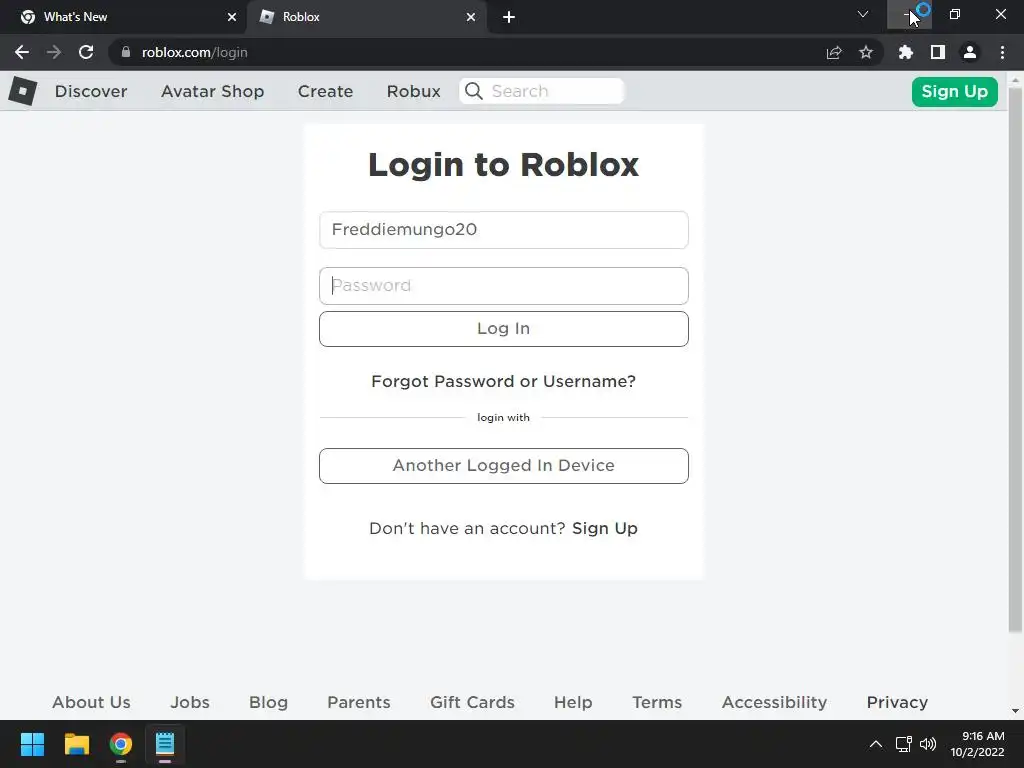
Task: Click the search magnifier icon
Action: point(474,91)
